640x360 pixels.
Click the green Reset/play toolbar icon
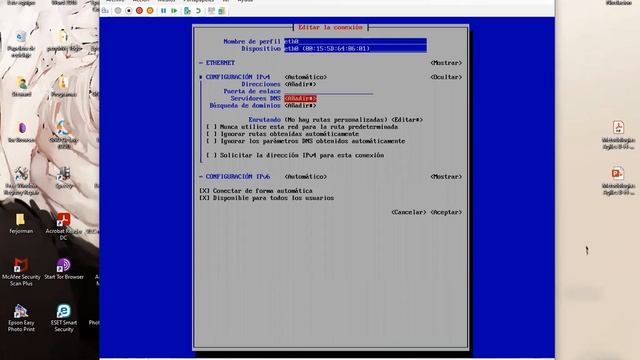(174, 11)
